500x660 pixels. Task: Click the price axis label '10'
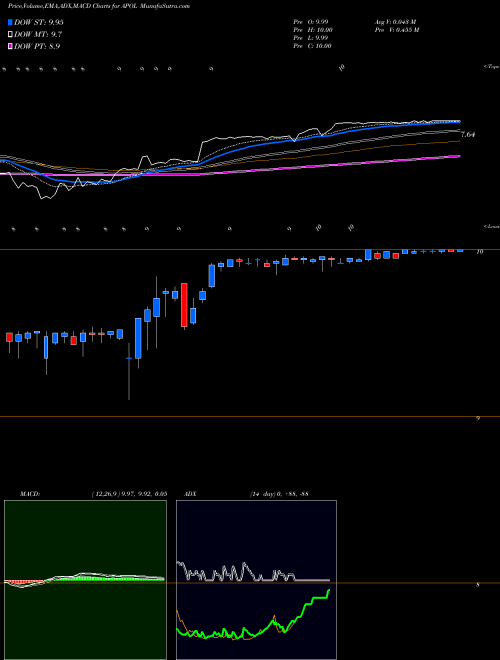[x=479, y=252]
